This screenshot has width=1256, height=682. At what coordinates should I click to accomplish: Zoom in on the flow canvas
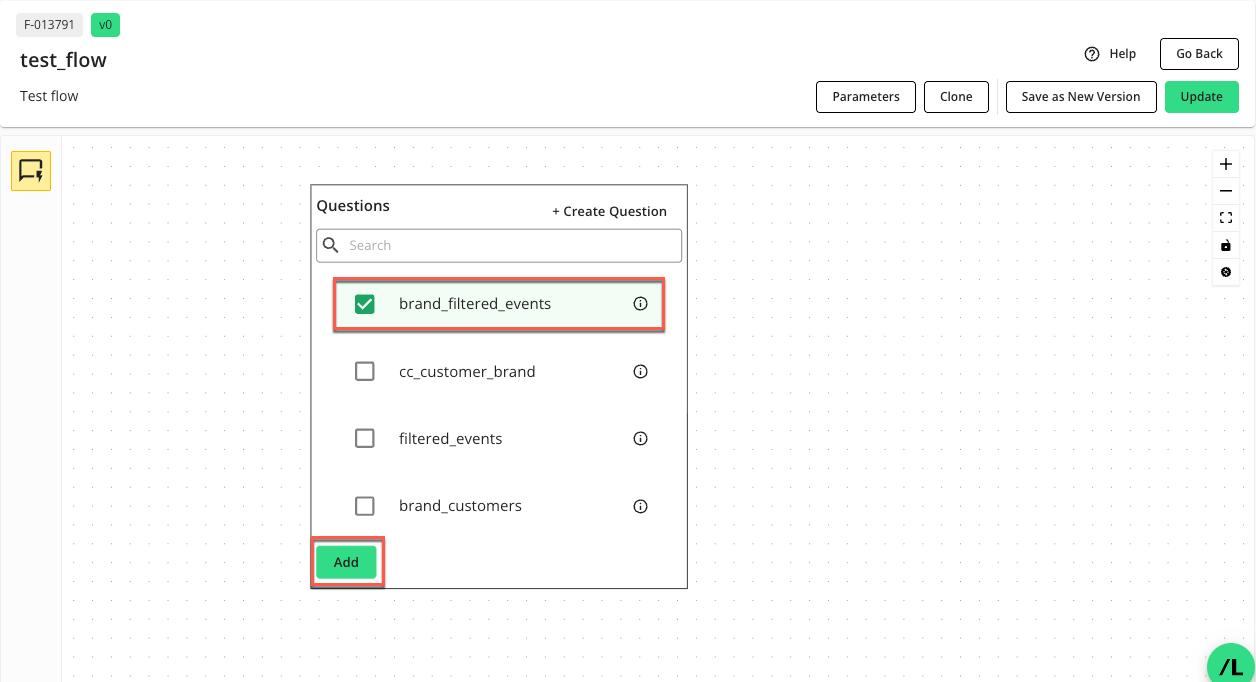(1225, 163)
